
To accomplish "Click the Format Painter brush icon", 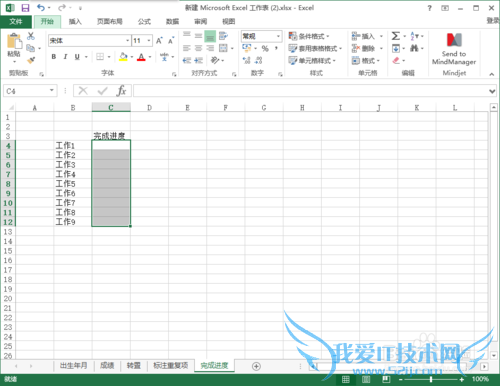I will click(31, 60).
